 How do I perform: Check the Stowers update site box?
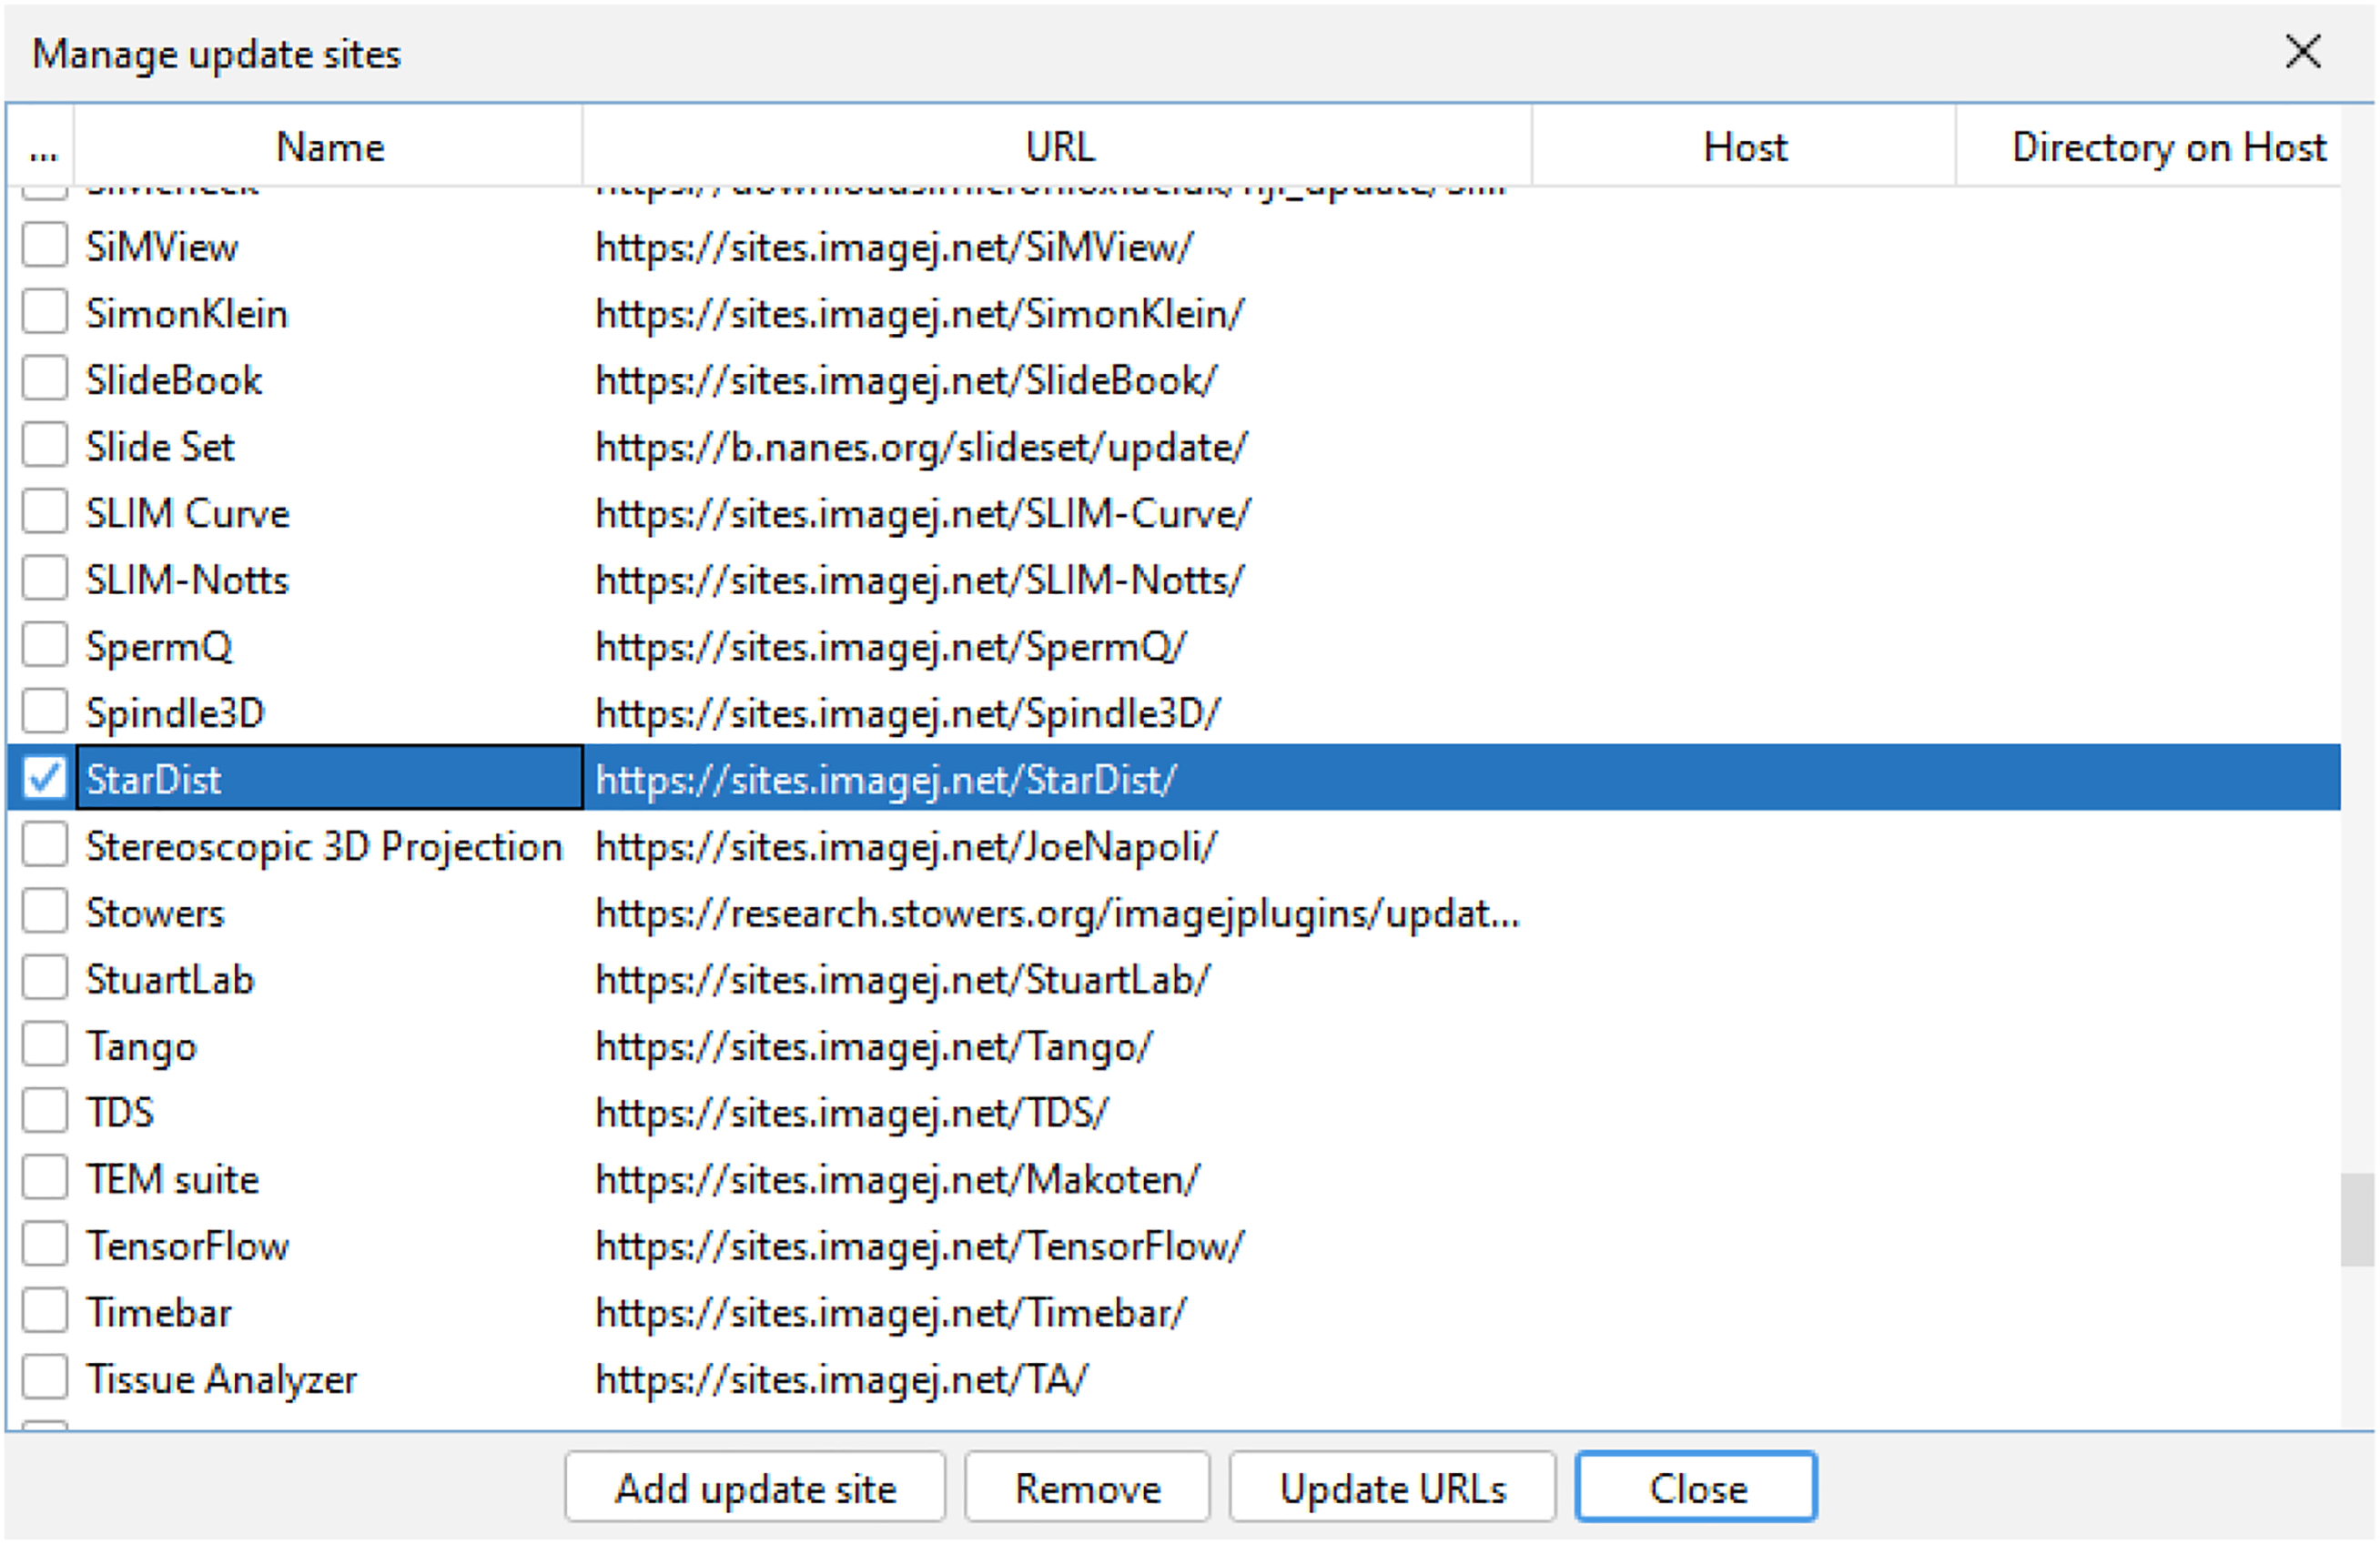coord(45,912)
